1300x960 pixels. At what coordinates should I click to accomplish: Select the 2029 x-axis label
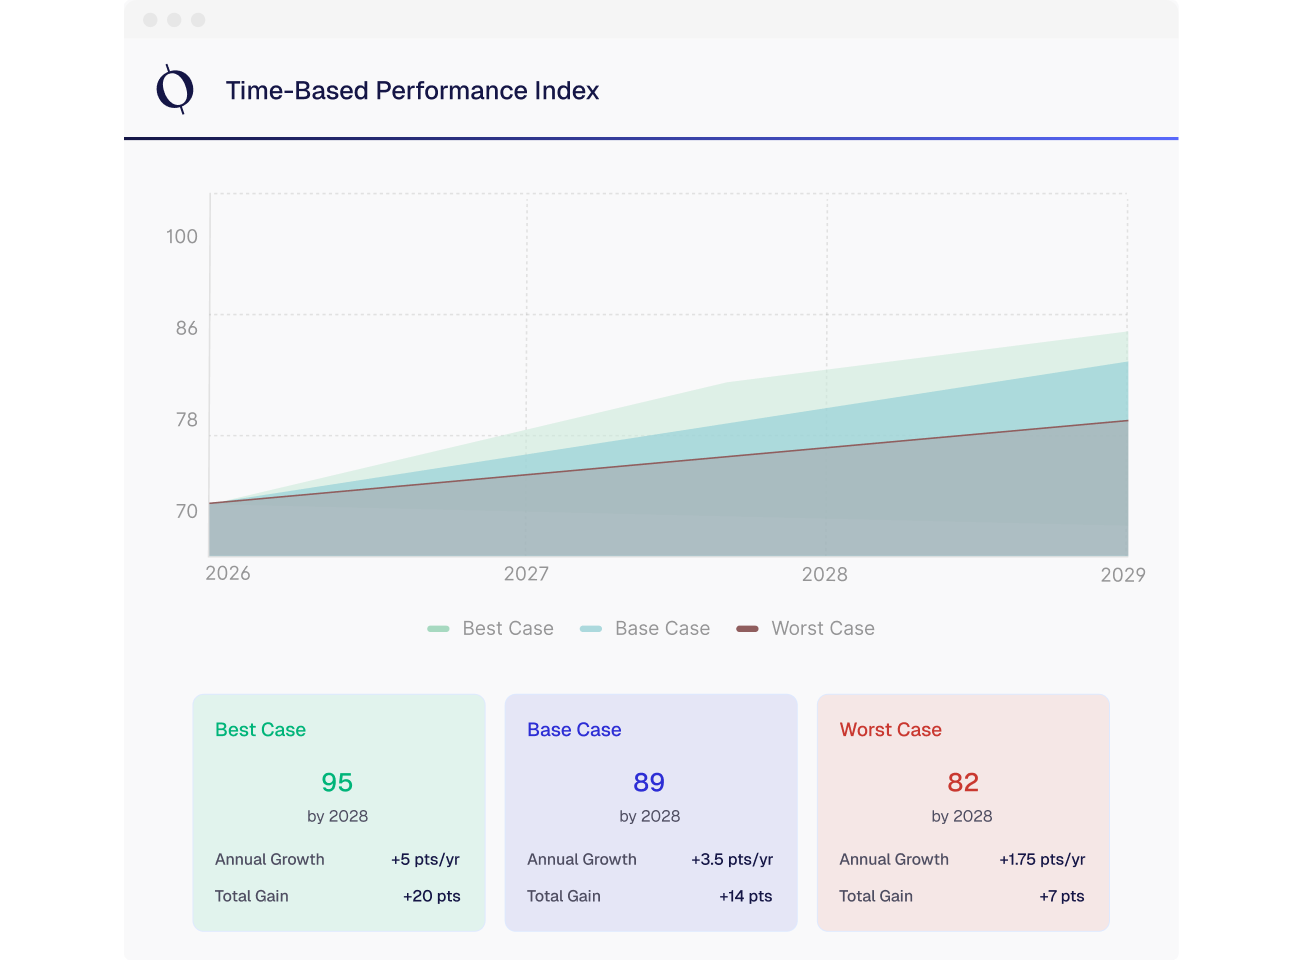click(1122, 575)
